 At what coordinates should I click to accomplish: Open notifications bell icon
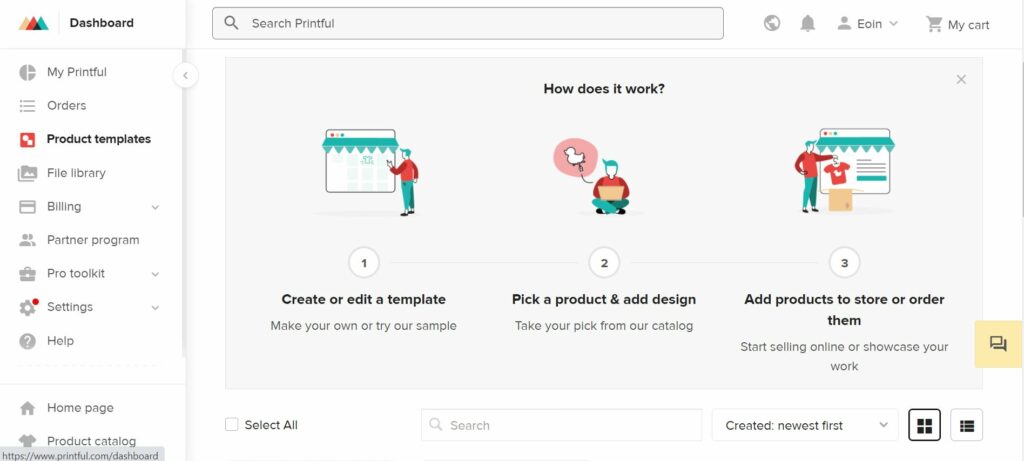[808, 24]
